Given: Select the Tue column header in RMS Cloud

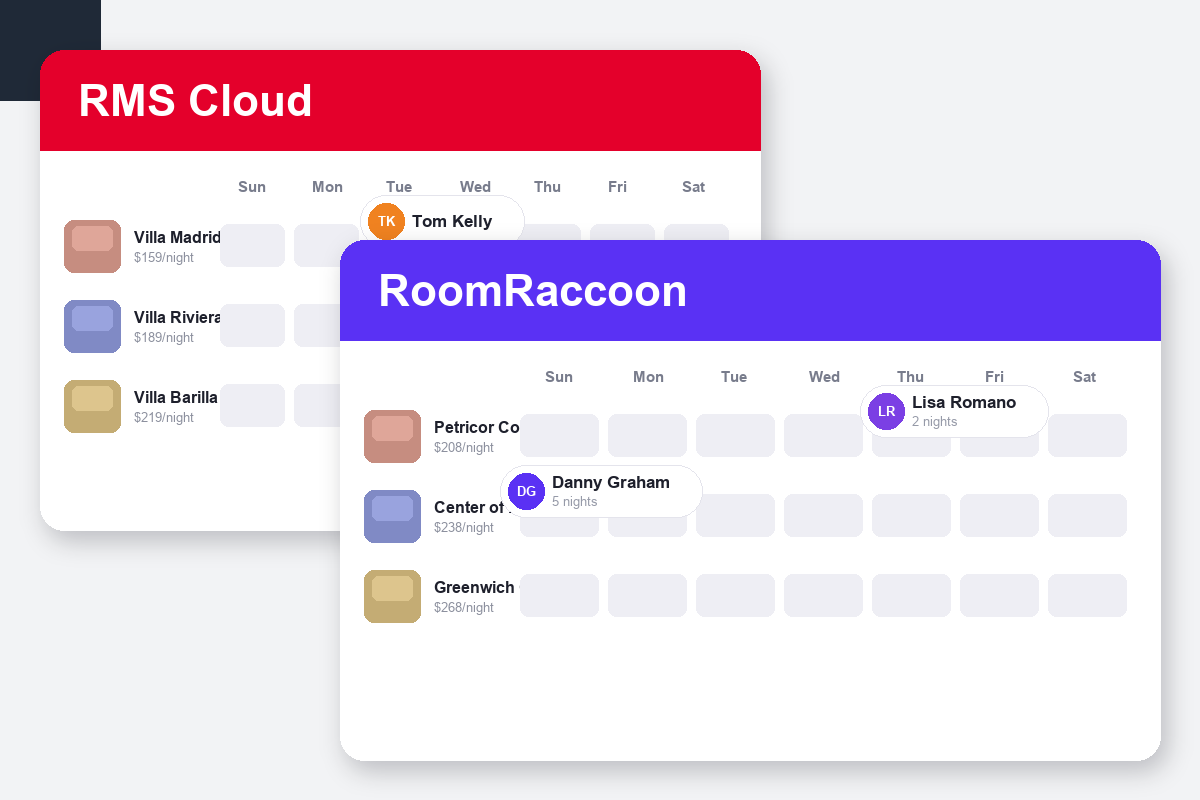Looking at the screenshot, I should point(399,187).
